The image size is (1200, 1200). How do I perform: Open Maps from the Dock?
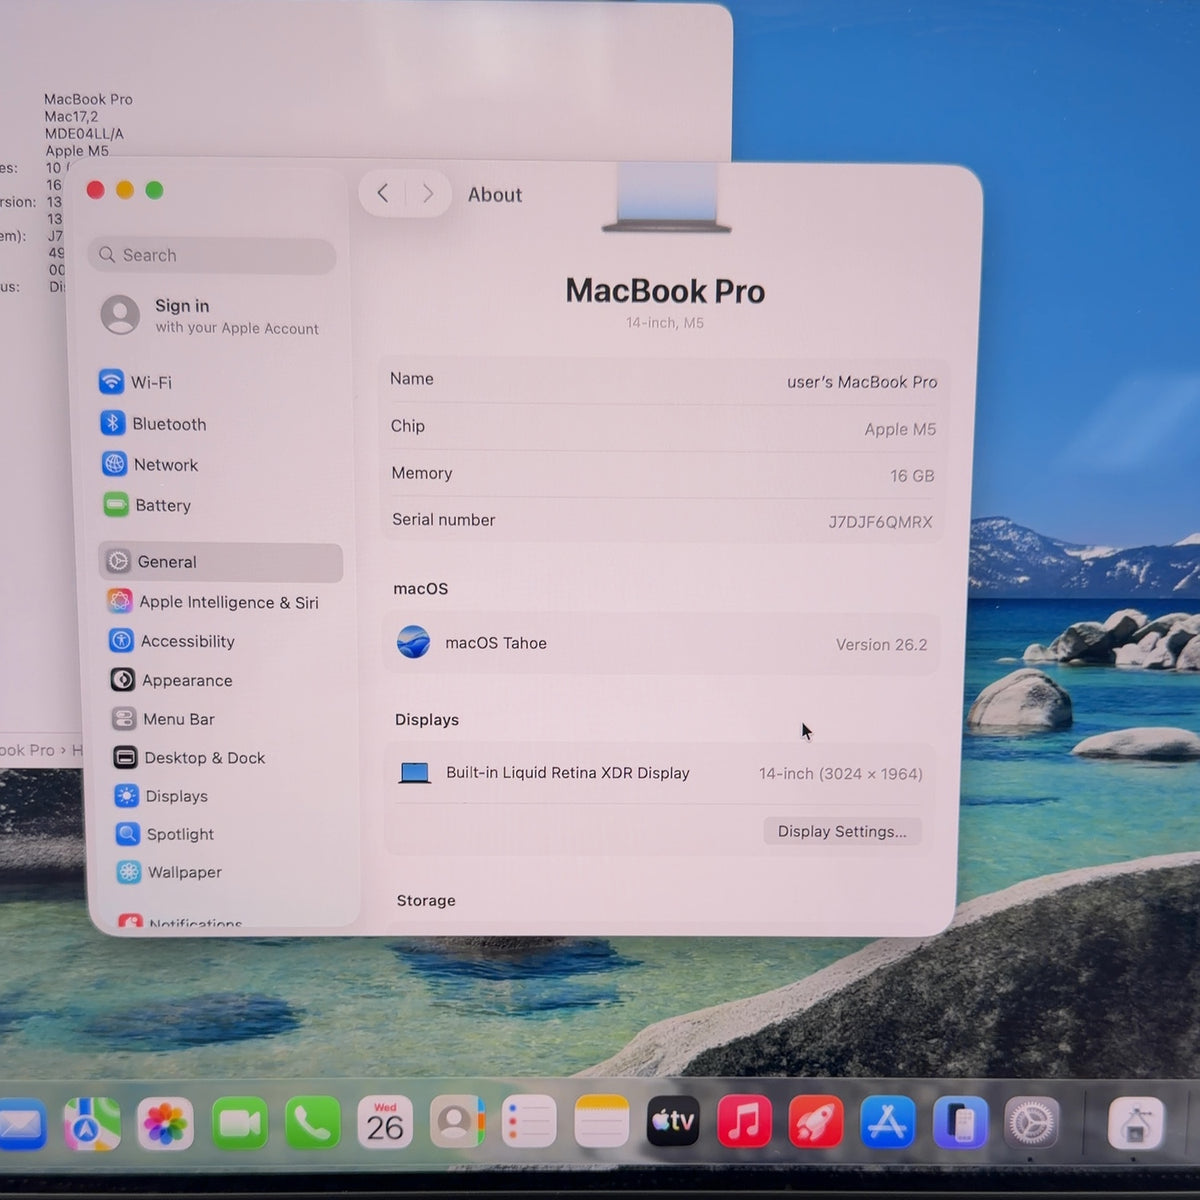(92, 1124)
